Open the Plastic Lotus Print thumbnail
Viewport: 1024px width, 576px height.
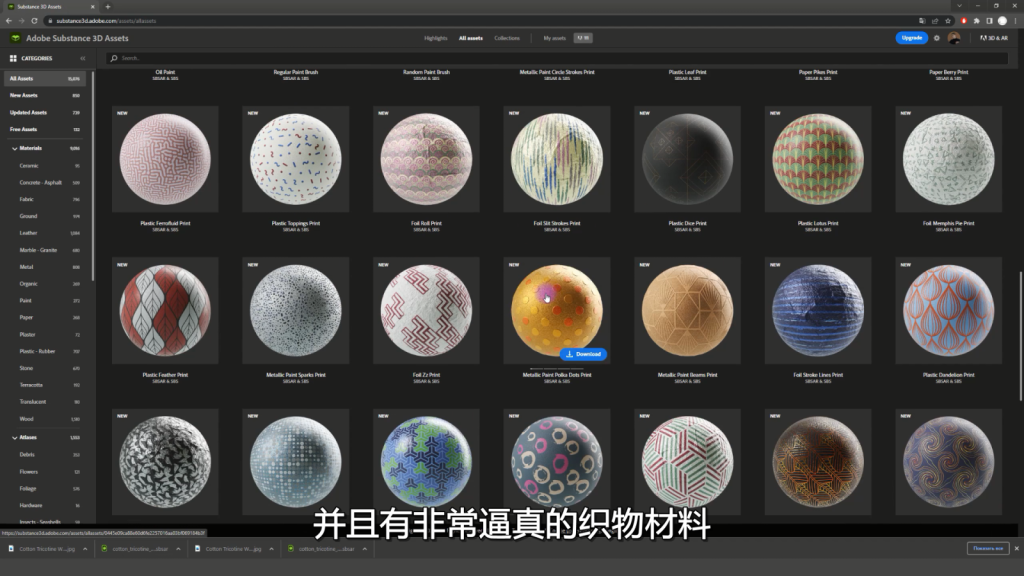pyautogui.click(x=818, y=159)
